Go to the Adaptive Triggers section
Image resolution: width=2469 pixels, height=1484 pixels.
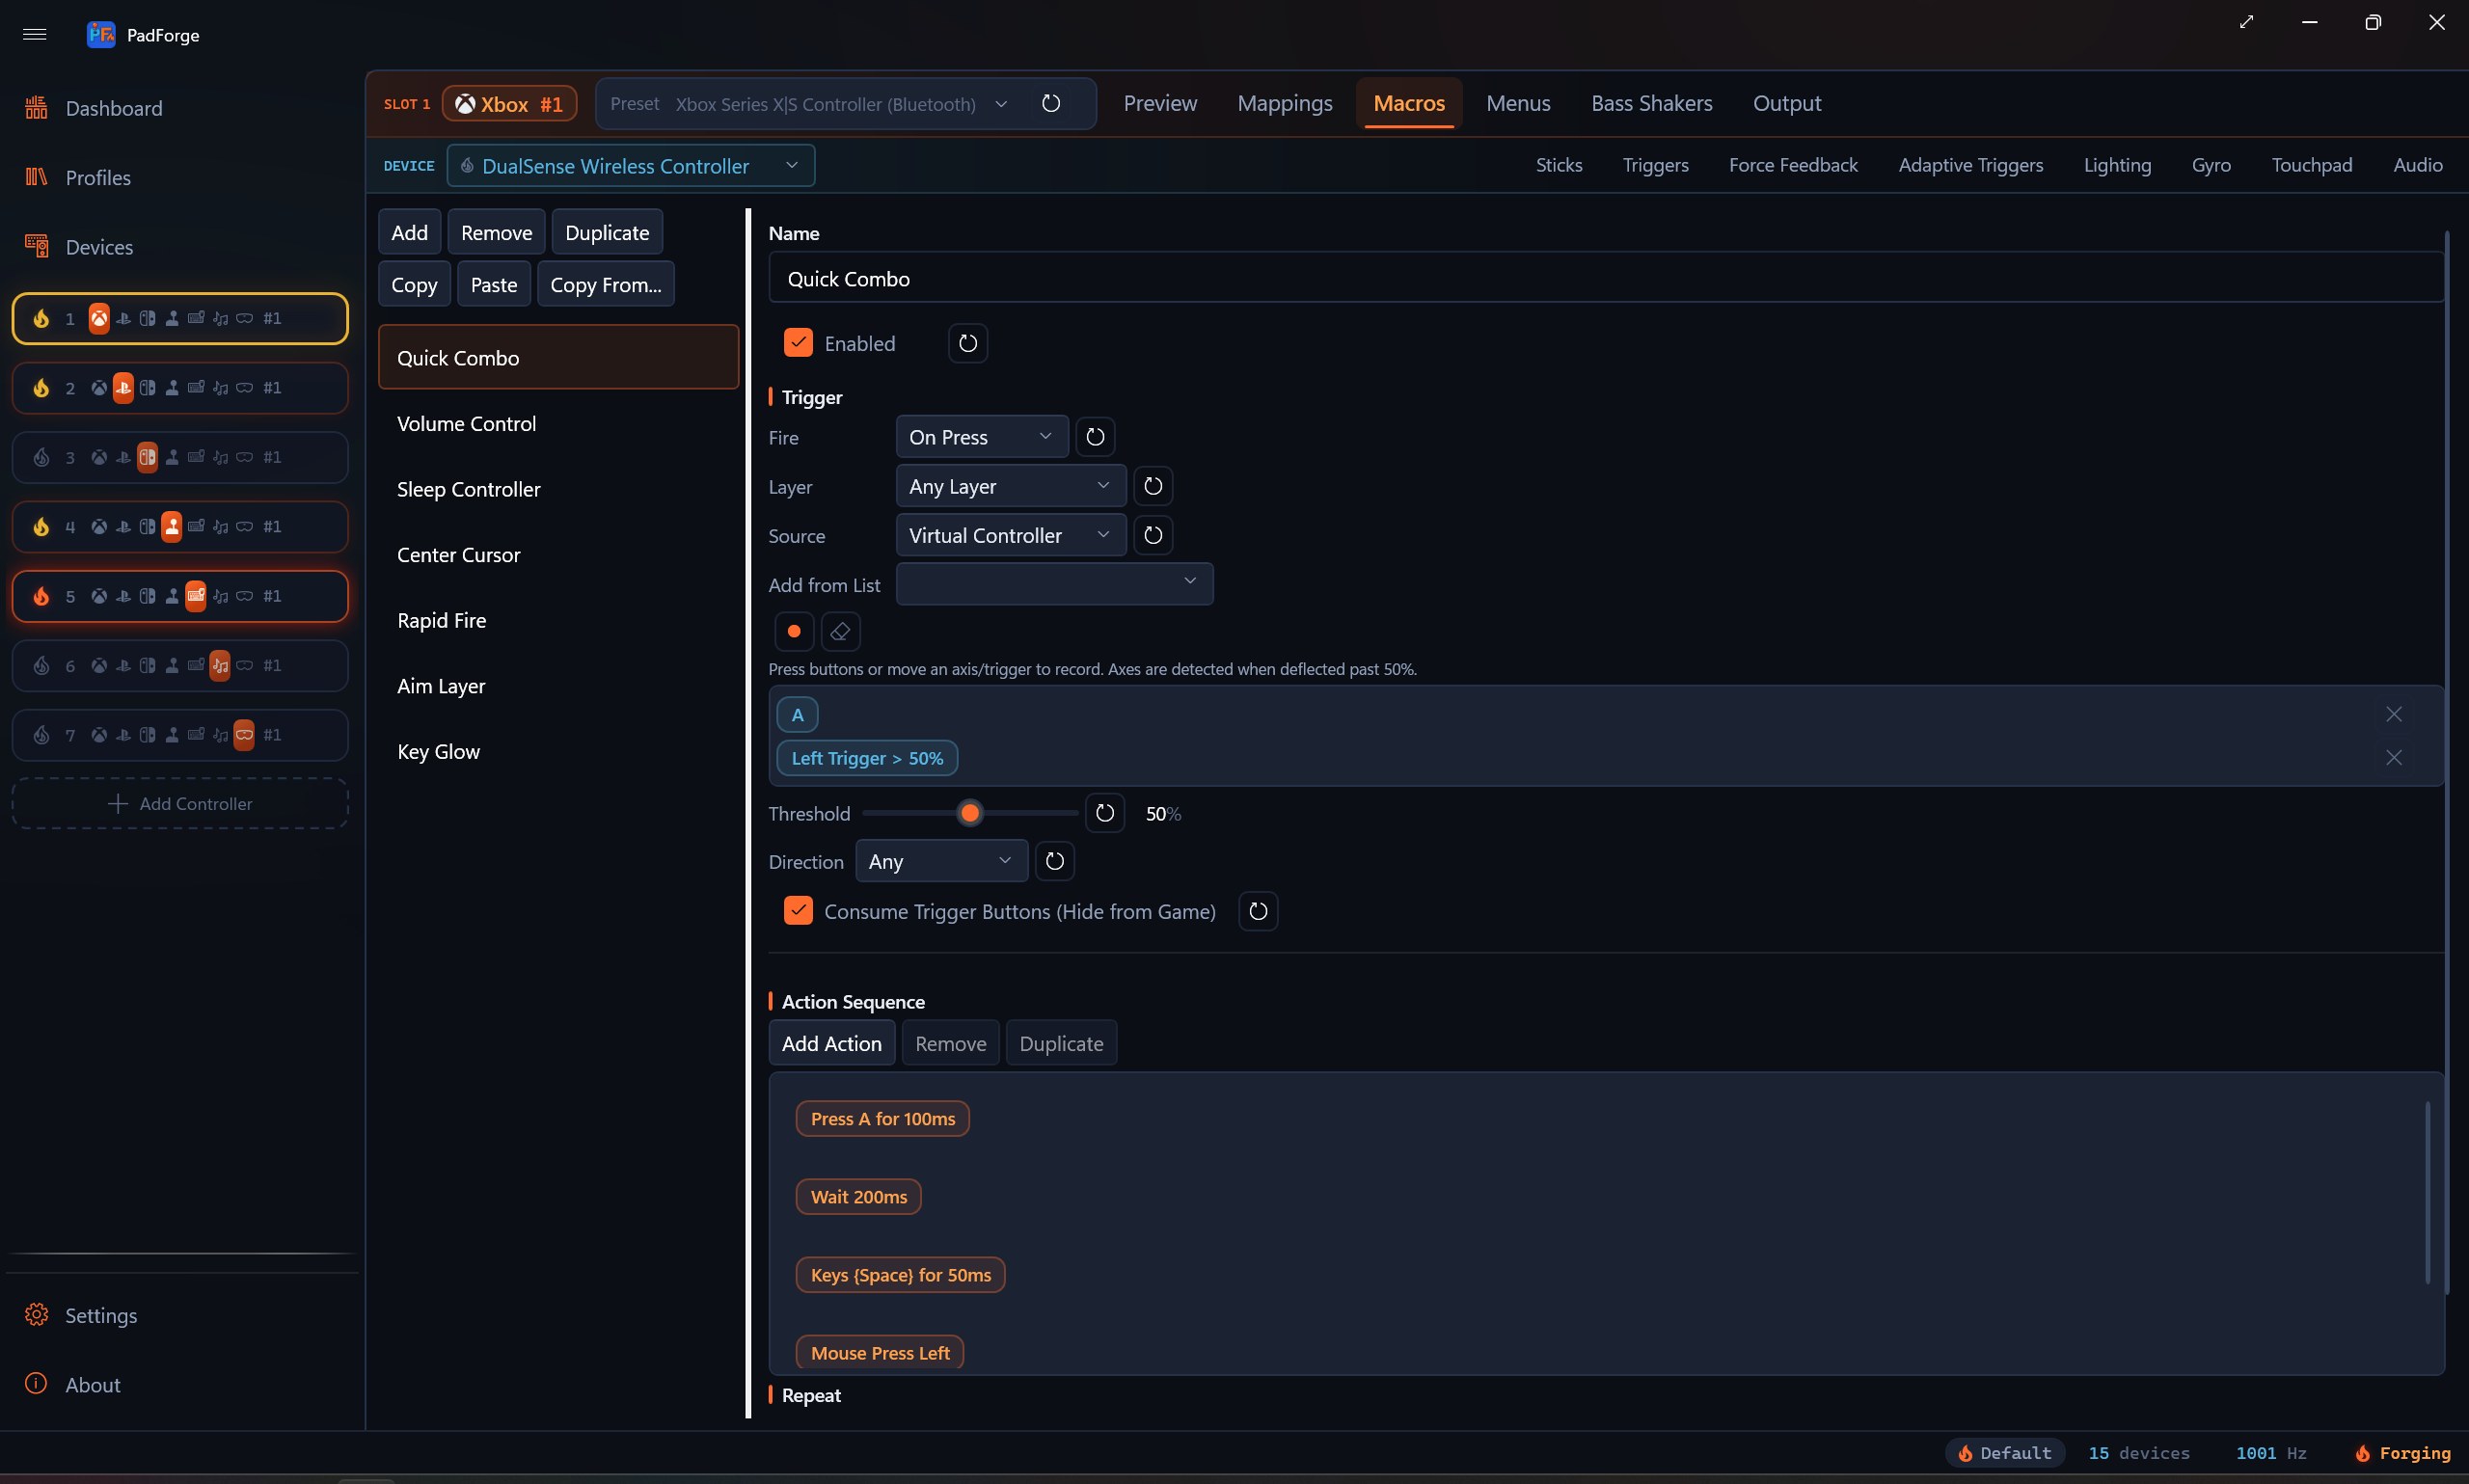1970,165
